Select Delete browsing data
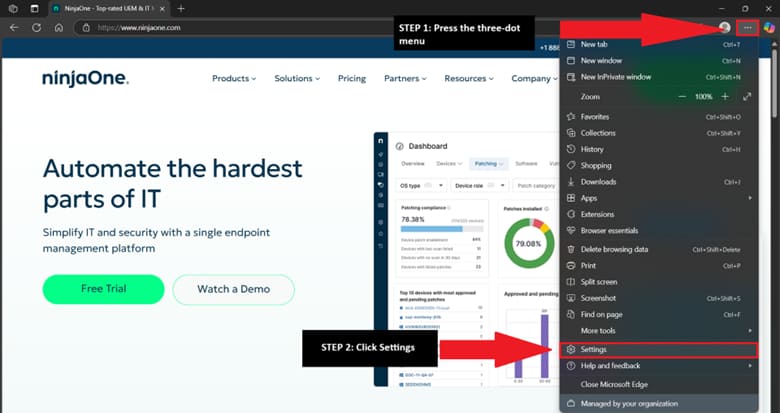 click(x=659, y=250)
